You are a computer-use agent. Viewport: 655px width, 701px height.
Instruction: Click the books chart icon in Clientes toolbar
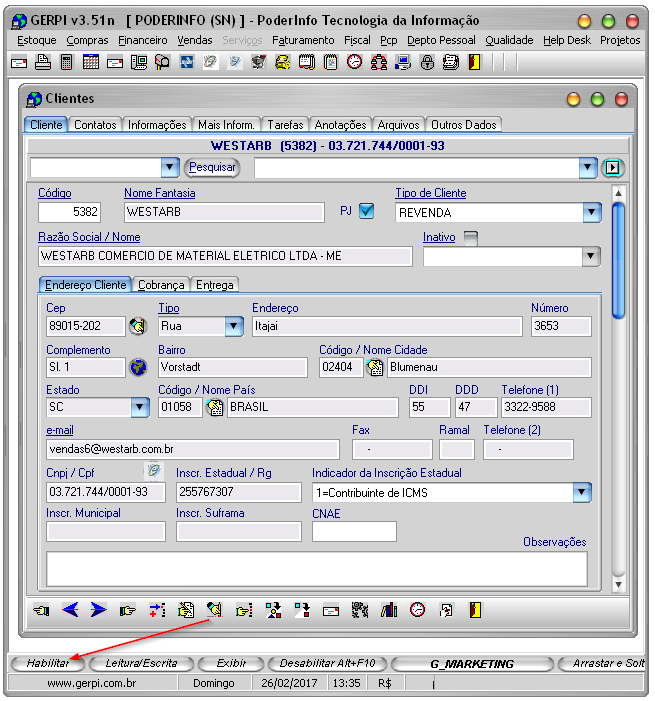tap(389, 610)
